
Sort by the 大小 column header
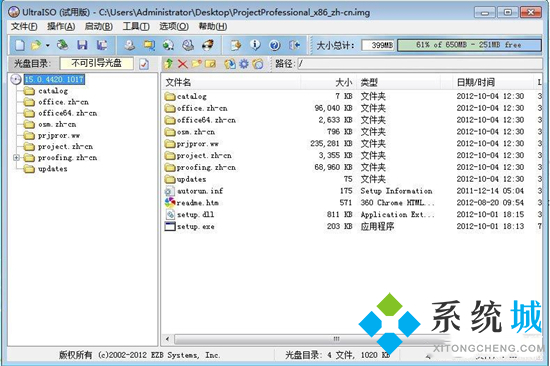(329, 82)
